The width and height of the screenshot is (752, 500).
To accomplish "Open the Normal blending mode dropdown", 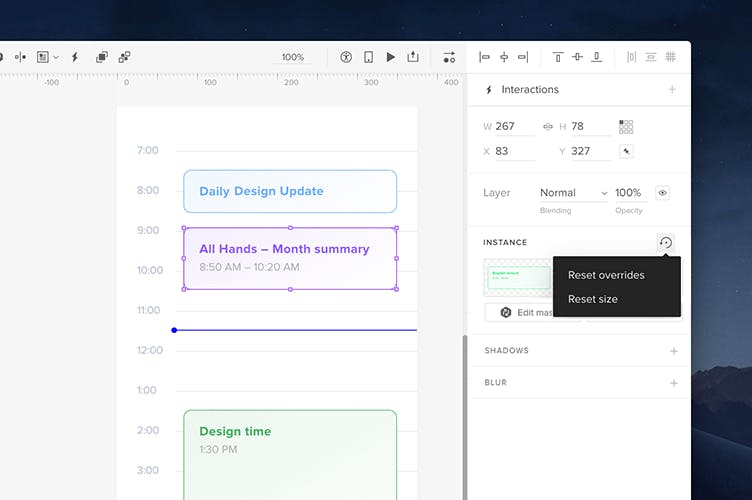I will pyautogui.click(x=574, y=193).
